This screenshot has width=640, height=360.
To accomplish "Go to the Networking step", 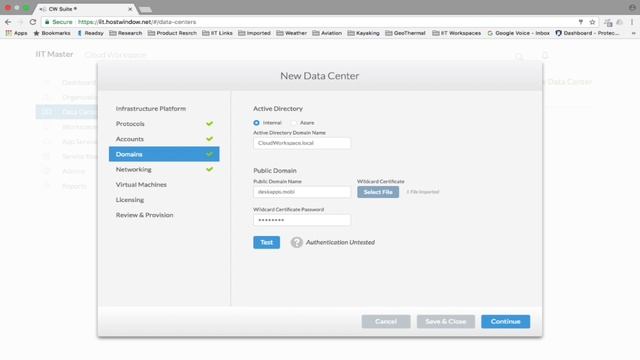I will coord(164,169).
